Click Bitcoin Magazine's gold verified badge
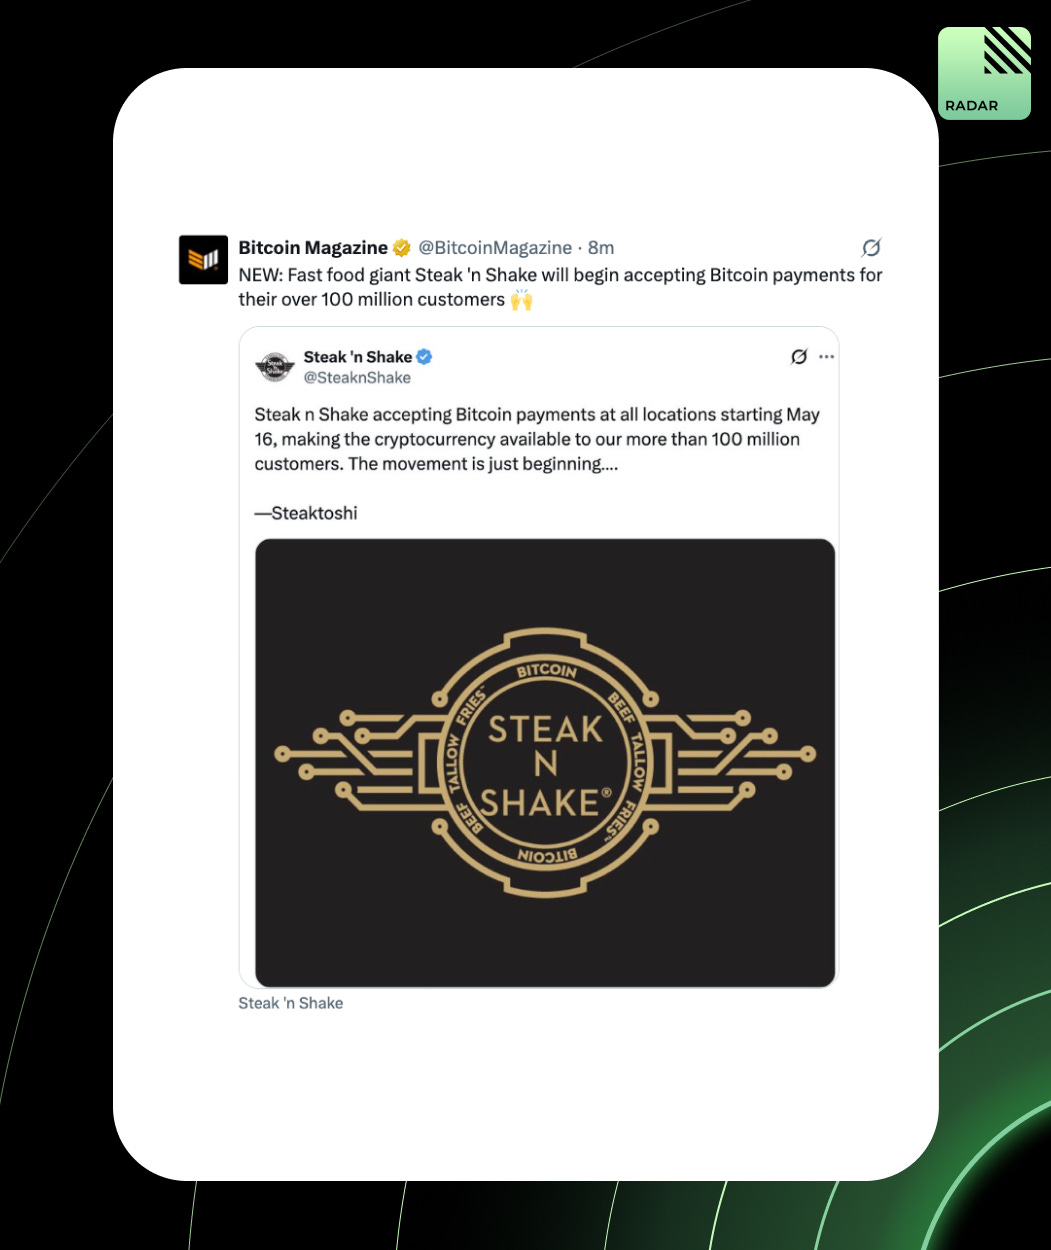The image size is (1051, 1250). (x=401, y=248)
